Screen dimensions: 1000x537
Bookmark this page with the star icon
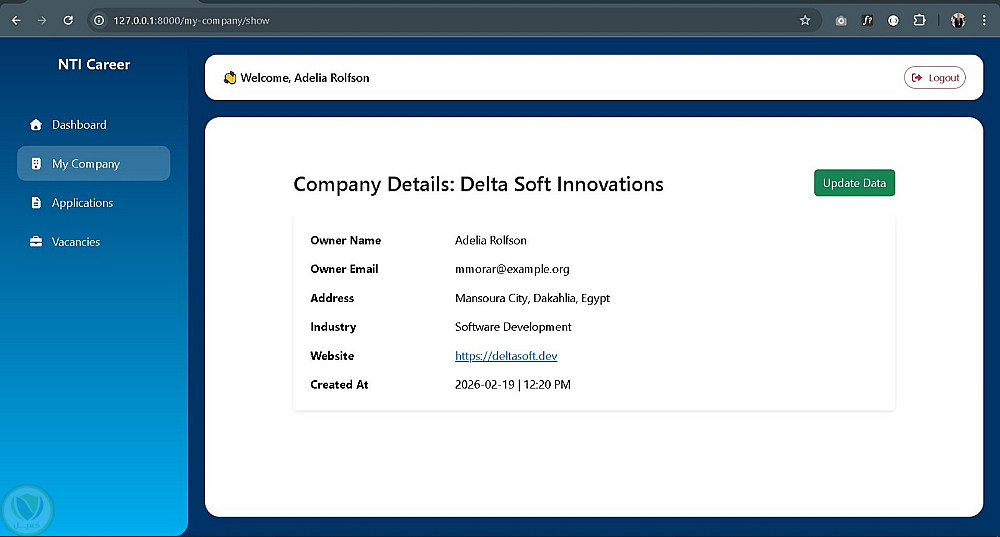click(805, 20)
